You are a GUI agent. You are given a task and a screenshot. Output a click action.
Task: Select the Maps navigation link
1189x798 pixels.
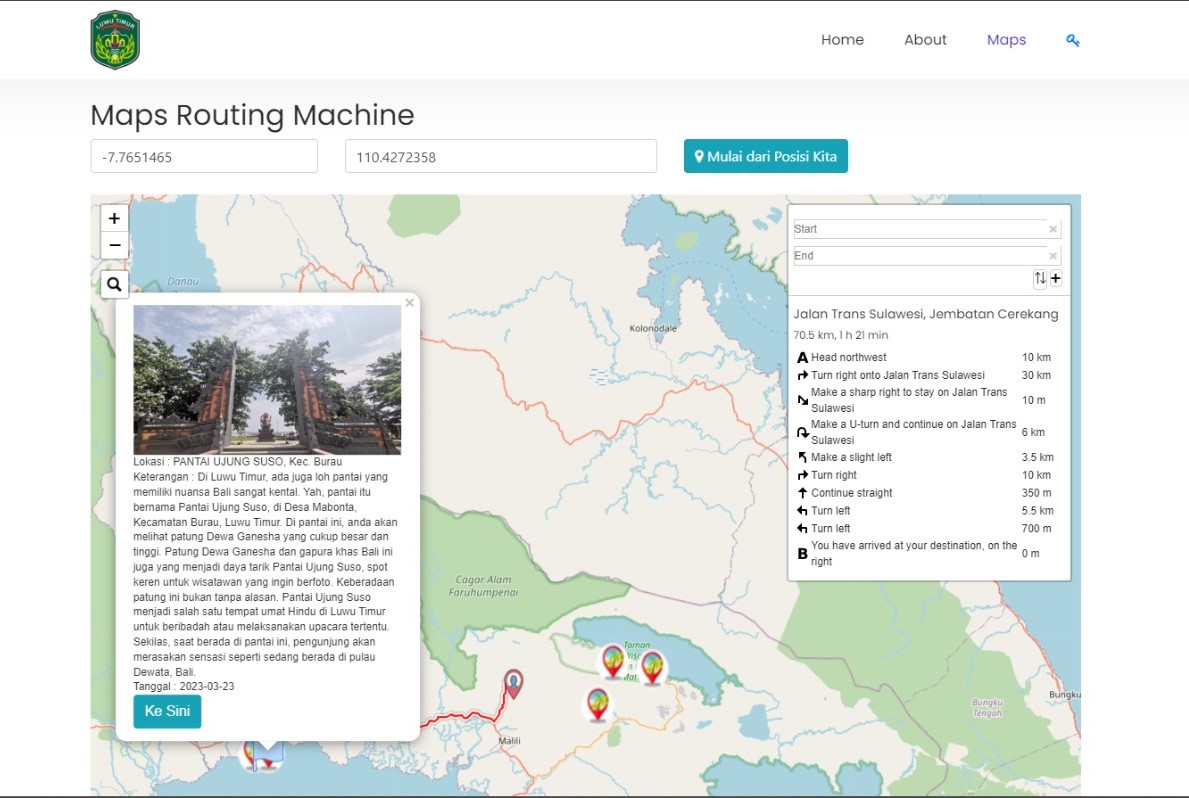click(1006, 40)
